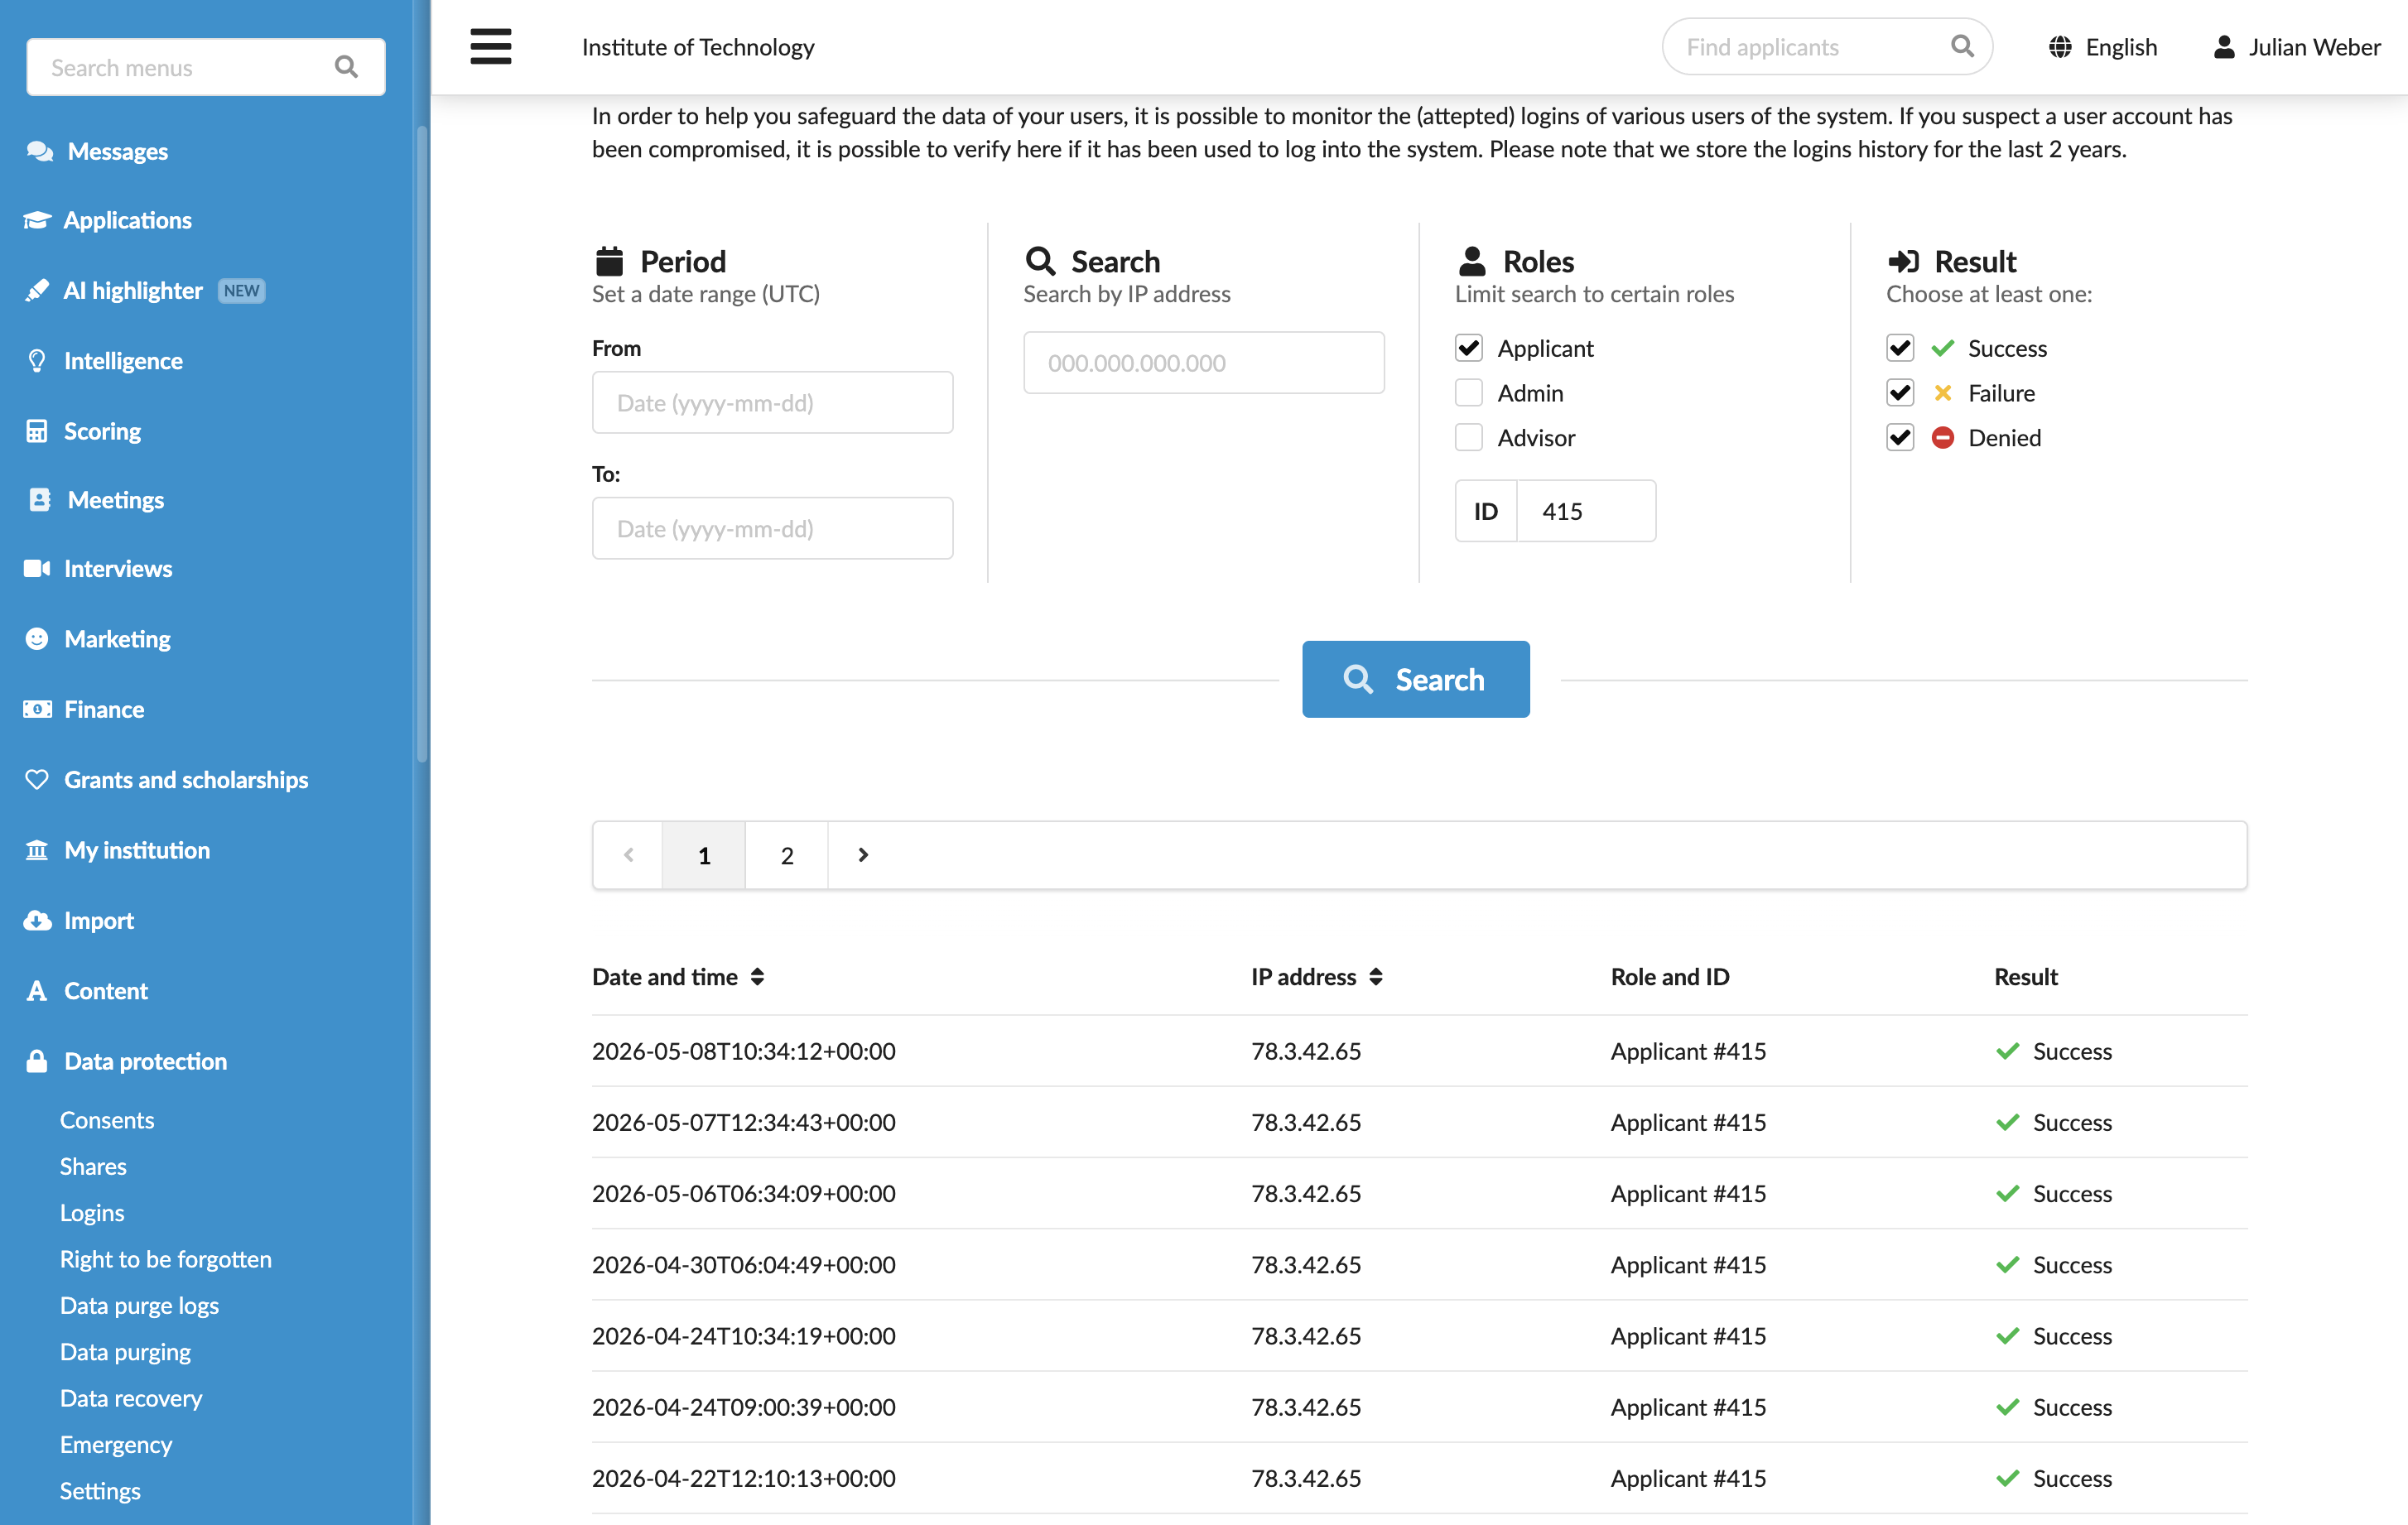
Task: Uncheck the Denied result checkbox
Action: 1900,438
